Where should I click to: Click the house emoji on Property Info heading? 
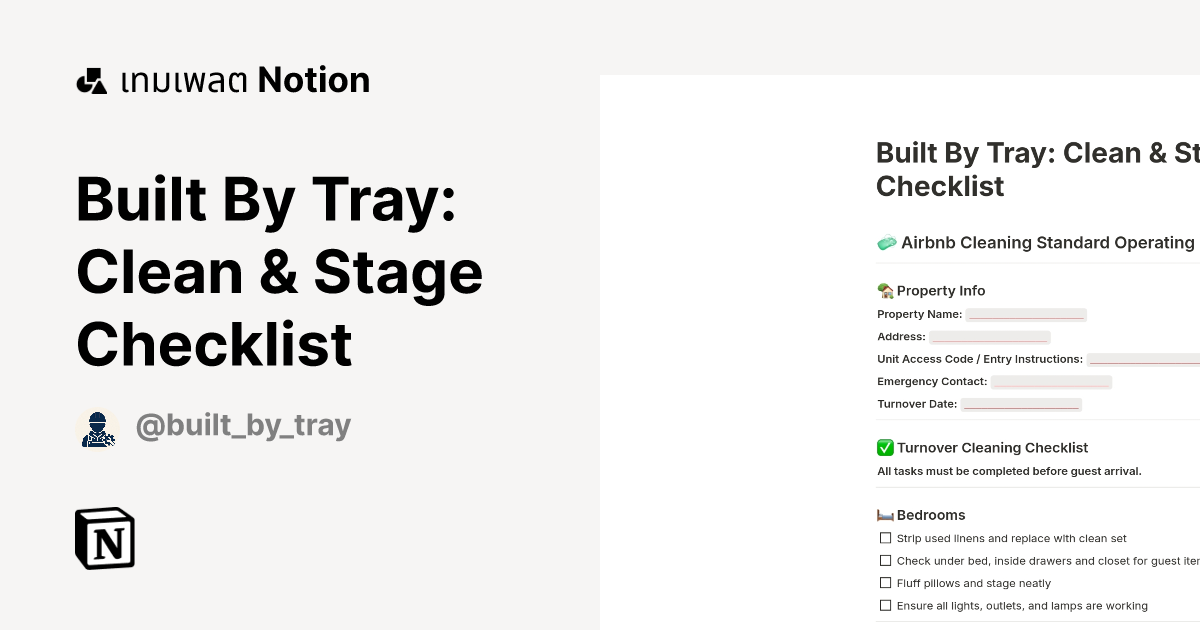(885, 290)
